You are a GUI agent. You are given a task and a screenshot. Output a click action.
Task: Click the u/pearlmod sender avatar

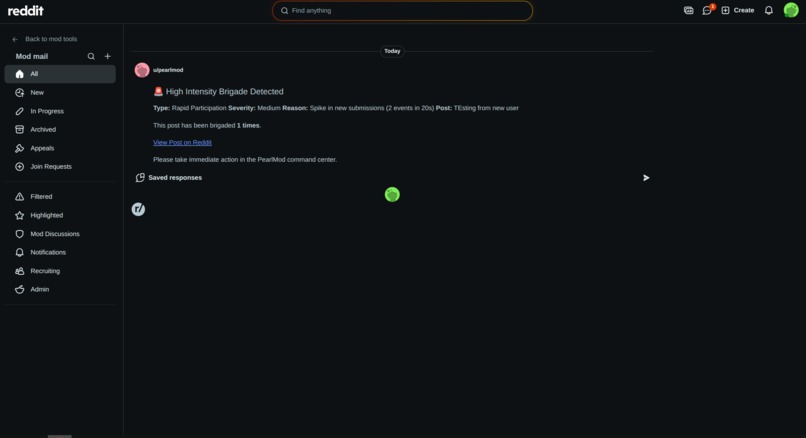(x=142, y=70)
